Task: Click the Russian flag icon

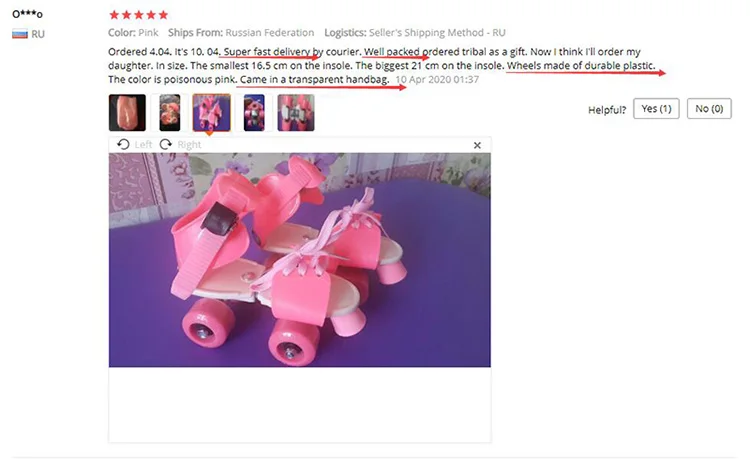Action: [20, 34]
